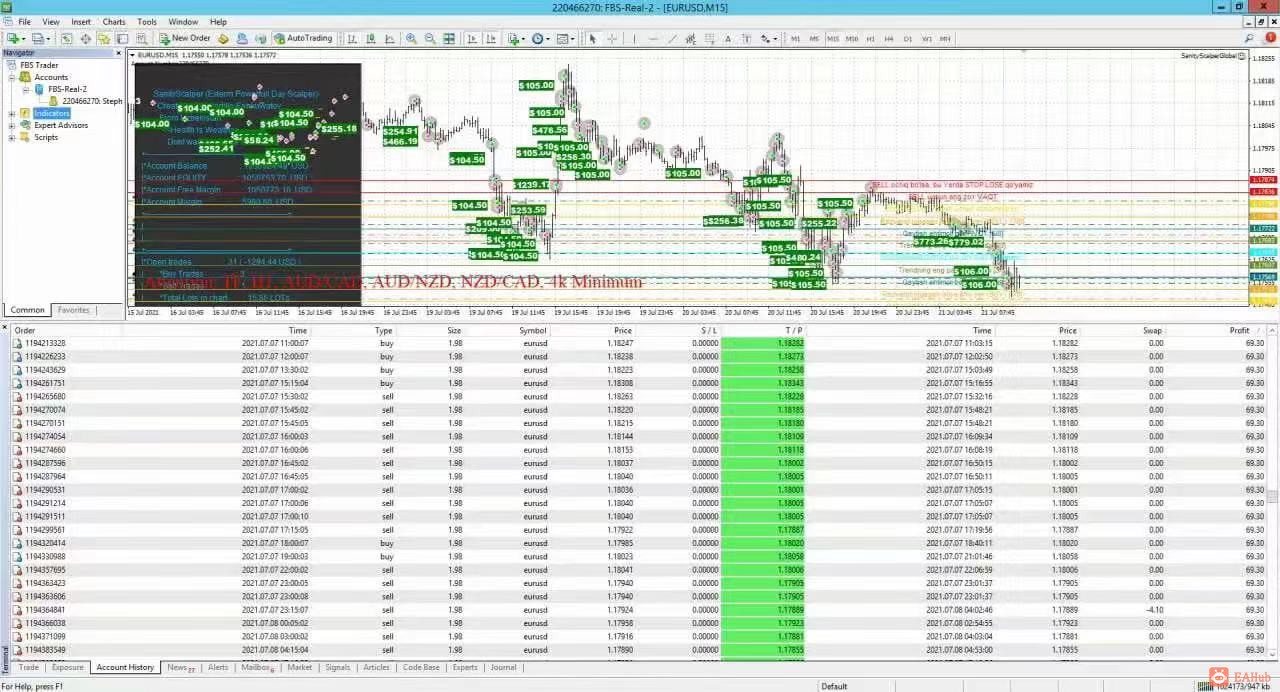Open the arrows objects dropdown
Viewport: 1280px width, 692px height.
pyautogui.click(x=768, y=38)
